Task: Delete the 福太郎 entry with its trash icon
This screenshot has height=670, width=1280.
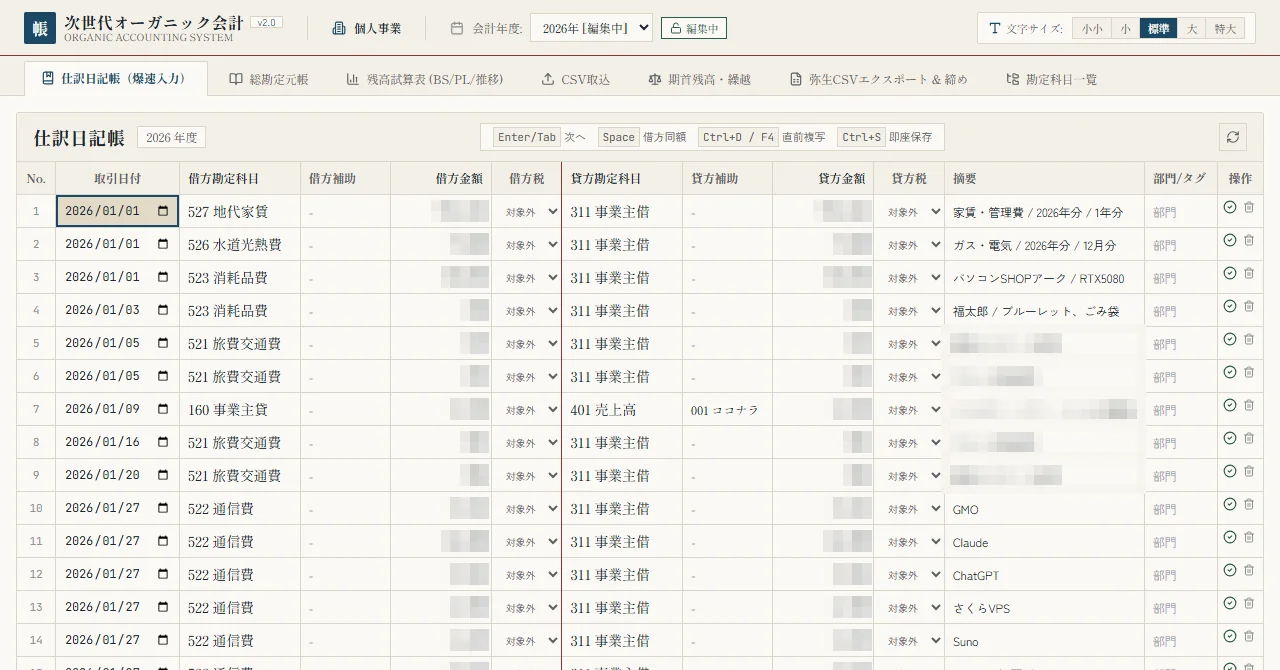Action: click(1249, 306)
